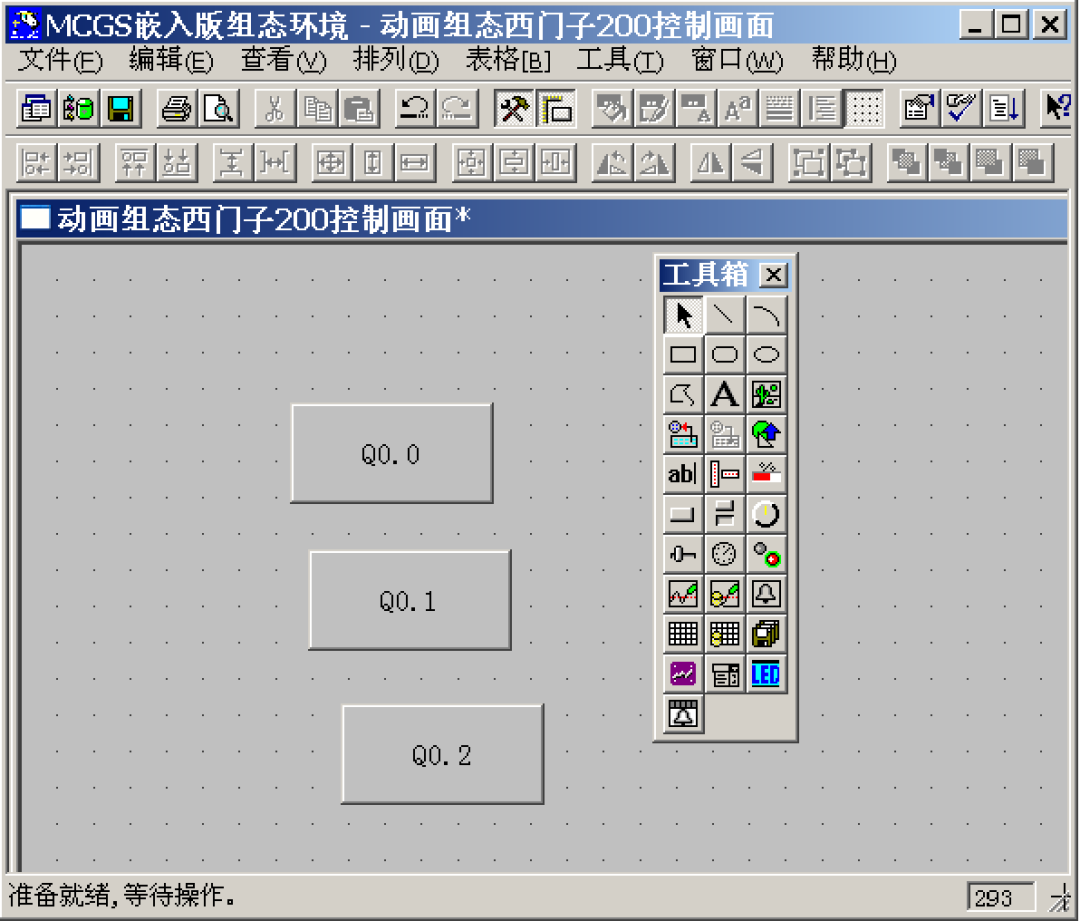Viewport: 1080px width, 921px height.
Task: Select the history table tool in toolbox
Action: pyautogui.click(x=724, y=634)
